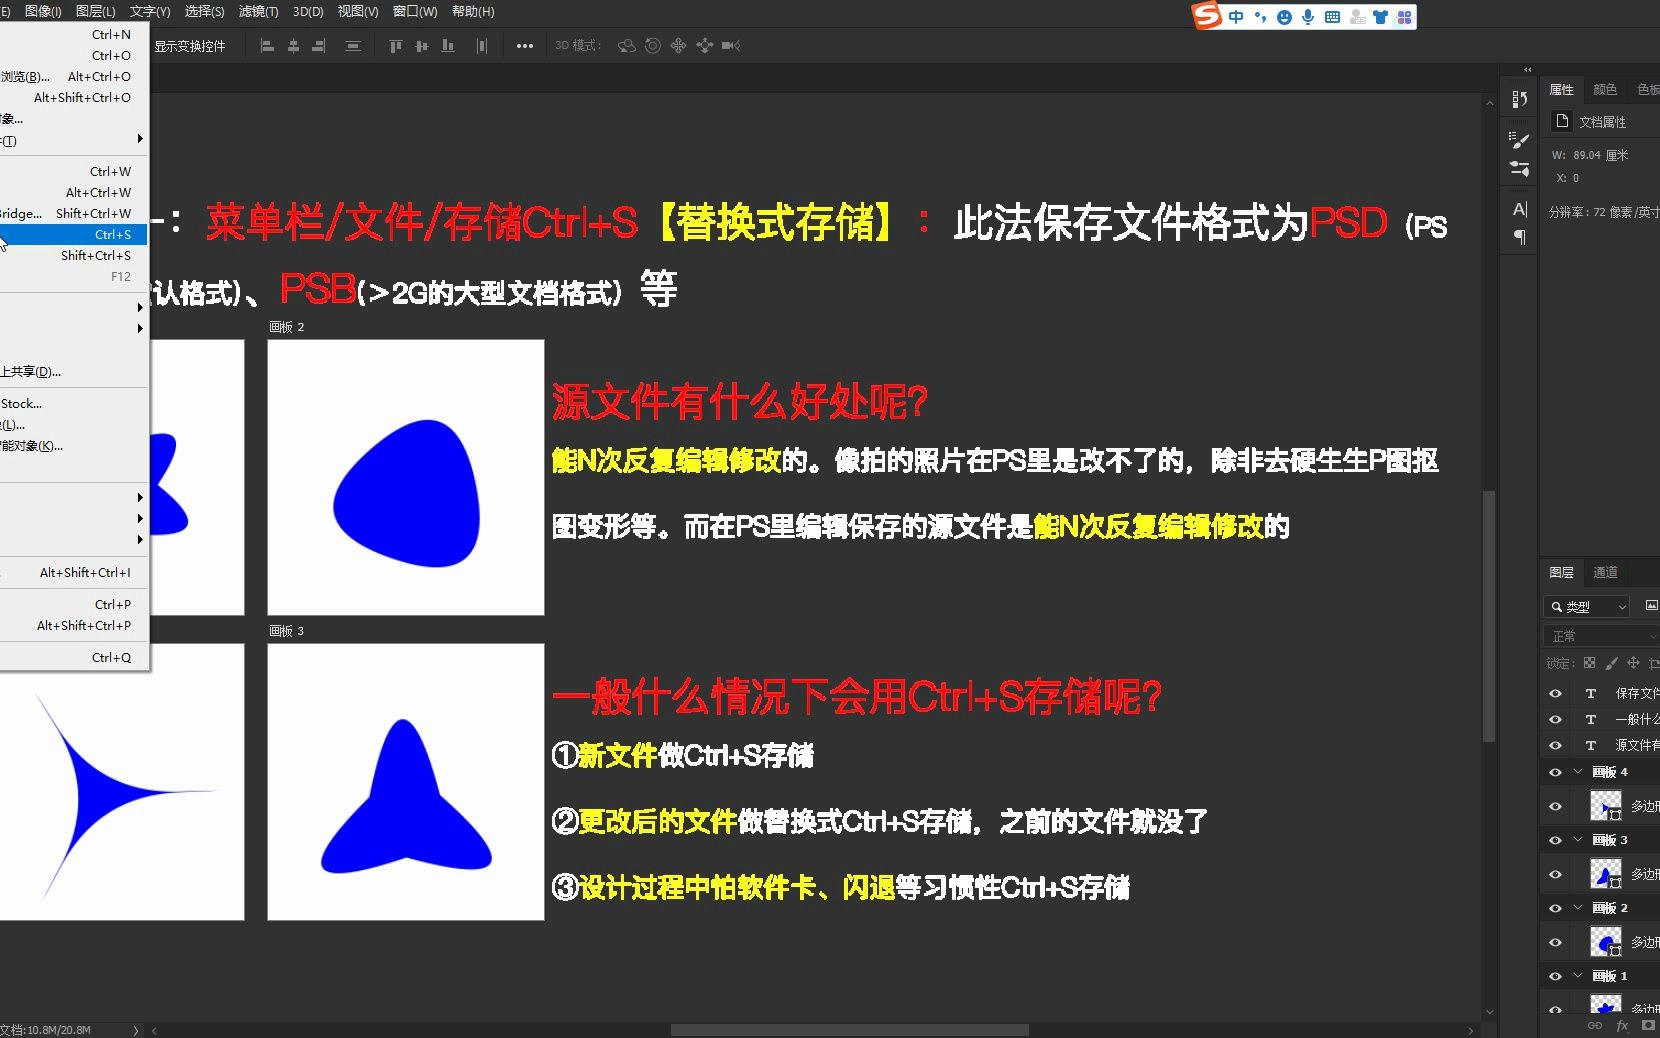Click the distribute vertically icon
The height and width of the screenshot is (1038, 1660).
pos(353,46)
